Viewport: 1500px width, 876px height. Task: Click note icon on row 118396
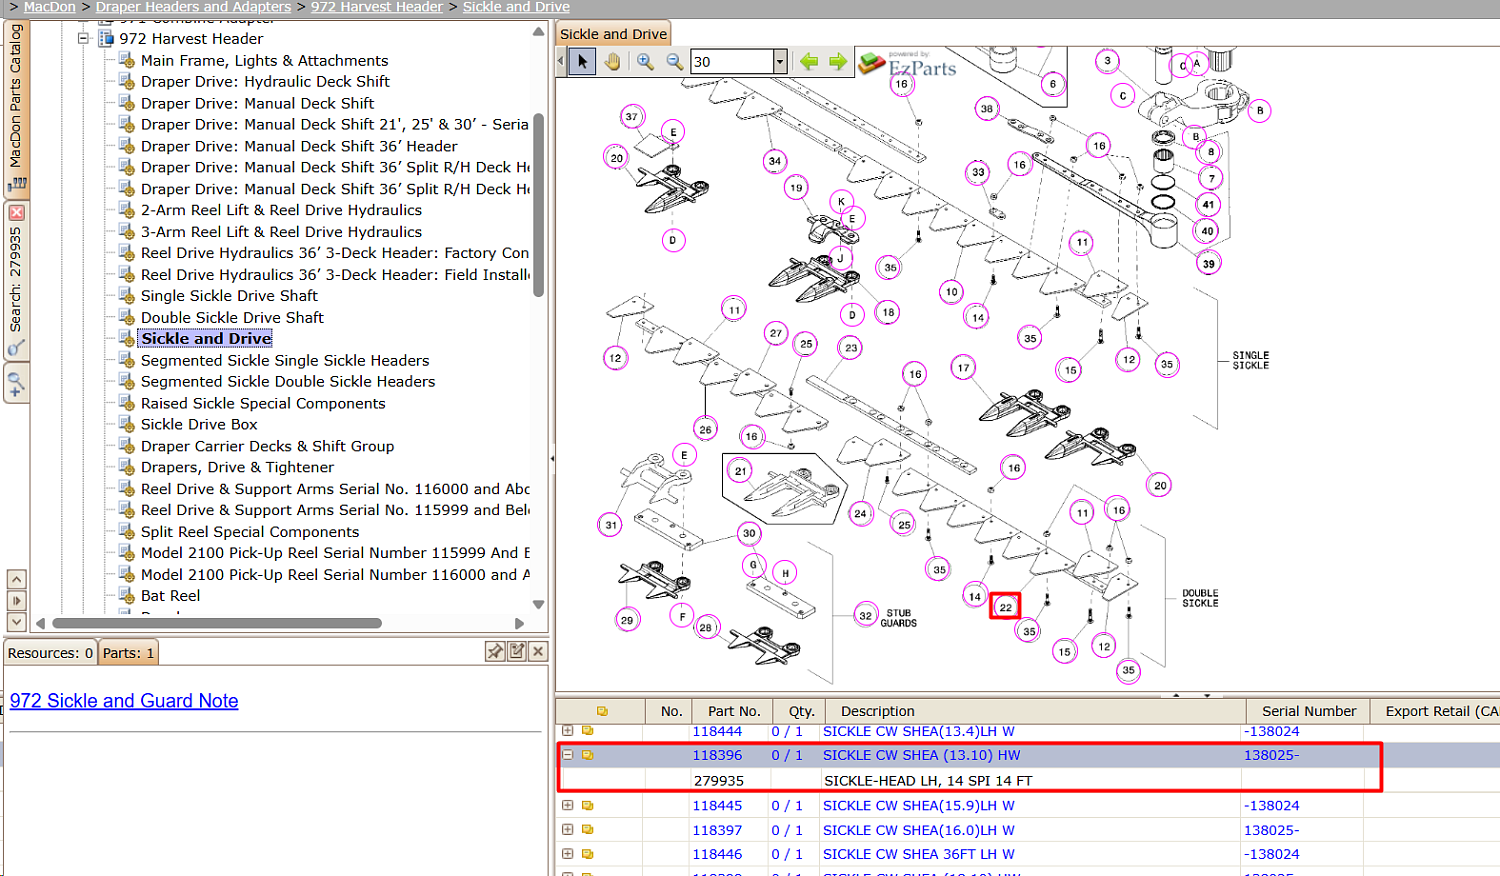(x=587, y=755)
